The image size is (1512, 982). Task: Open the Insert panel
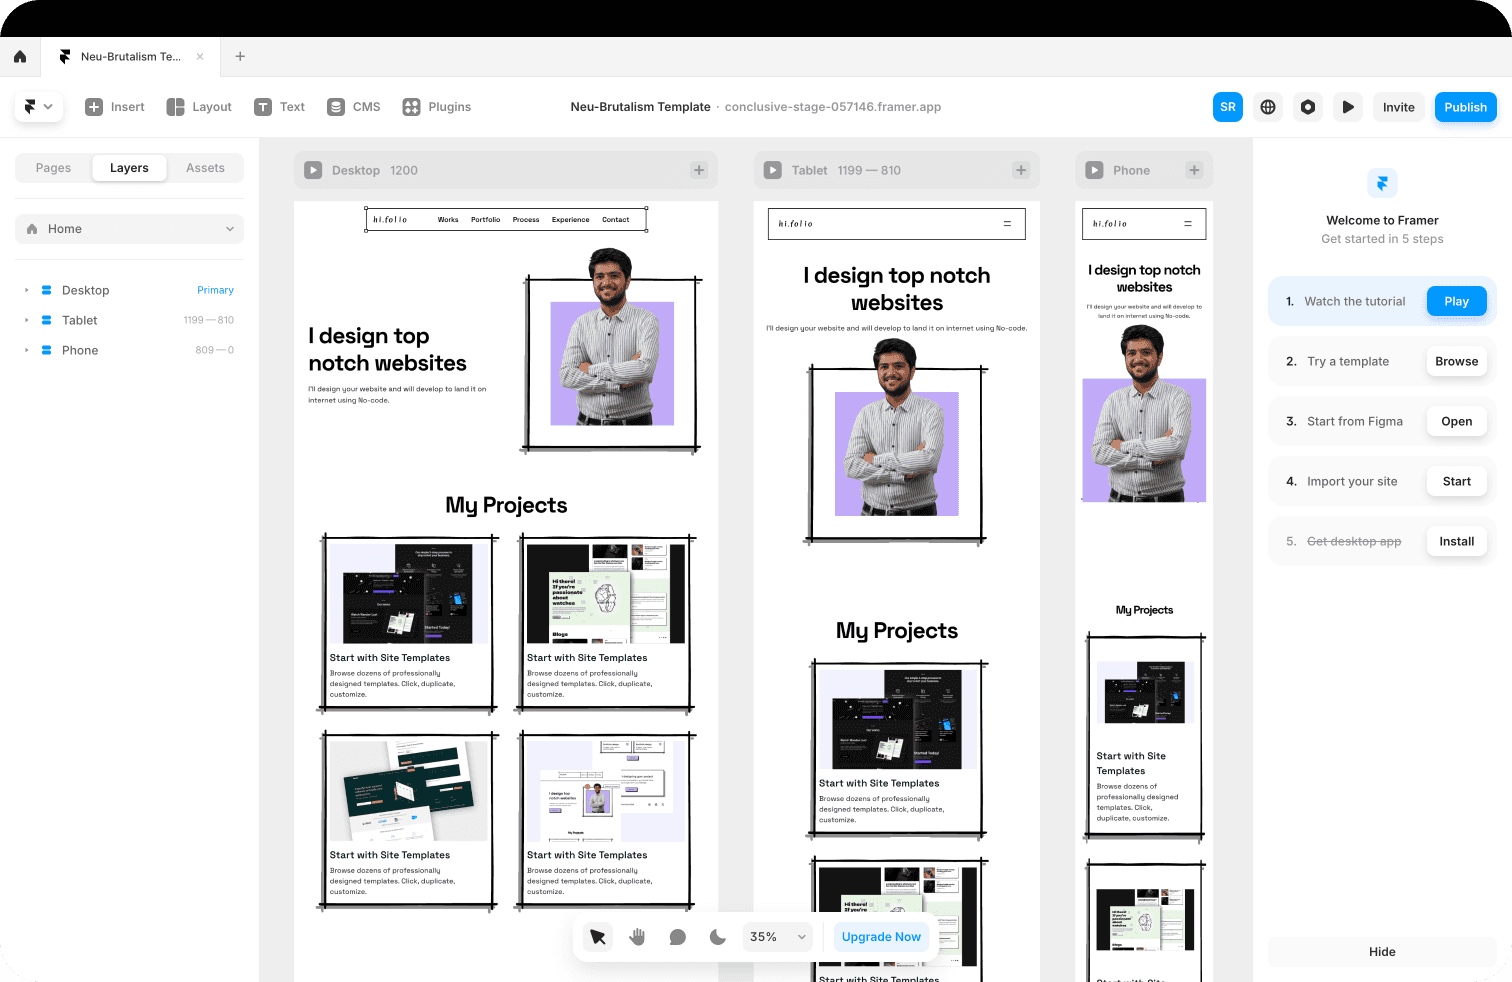(x=115, y=107)
